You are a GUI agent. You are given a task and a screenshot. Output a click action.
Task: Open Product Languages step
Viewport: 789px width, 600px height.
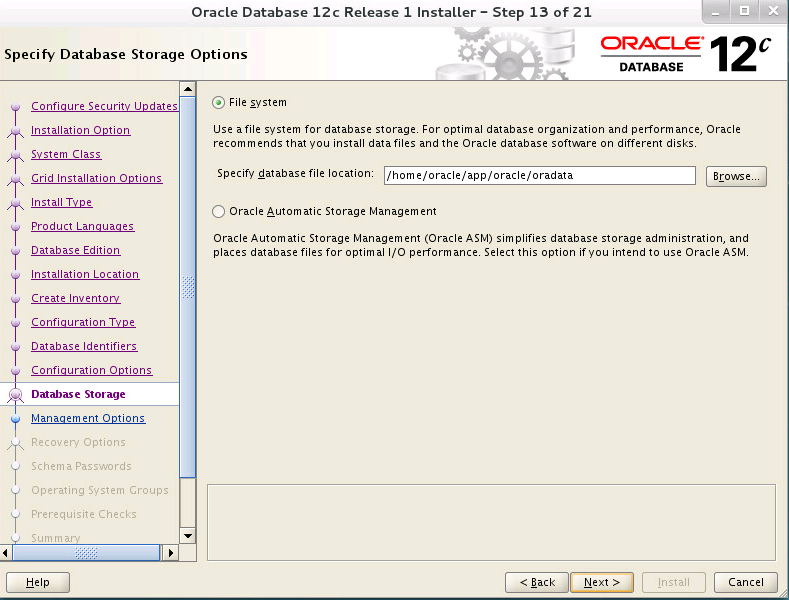[83, 227]
